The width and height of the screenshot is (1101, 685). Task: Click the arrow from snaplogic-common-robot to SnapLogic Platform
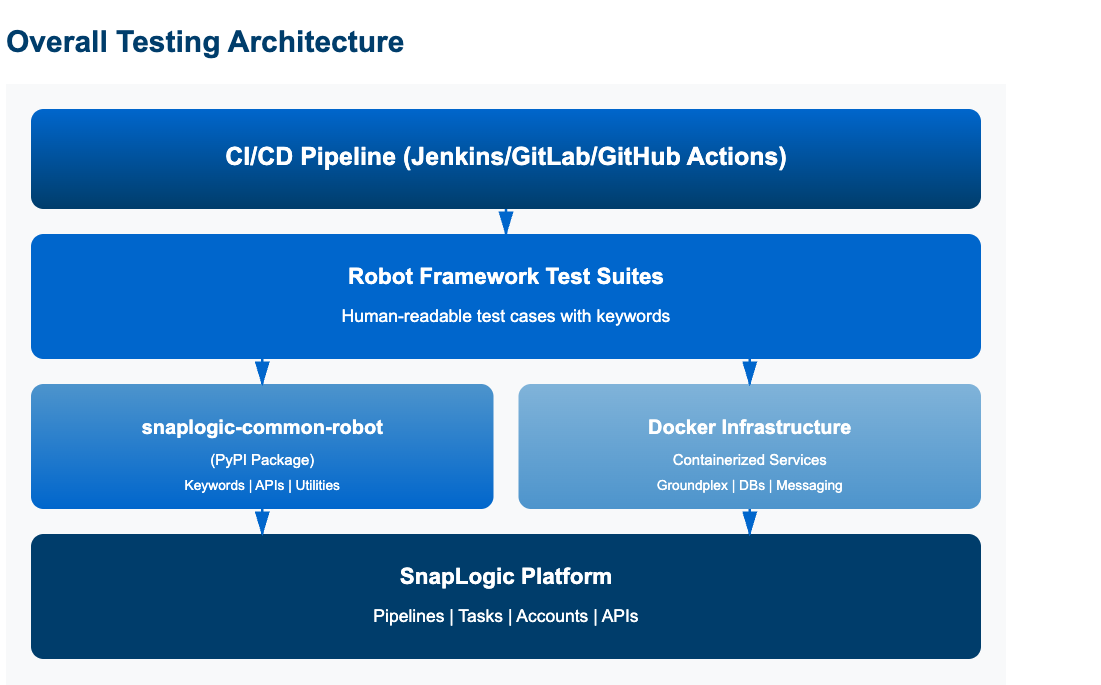click(262, 521)
